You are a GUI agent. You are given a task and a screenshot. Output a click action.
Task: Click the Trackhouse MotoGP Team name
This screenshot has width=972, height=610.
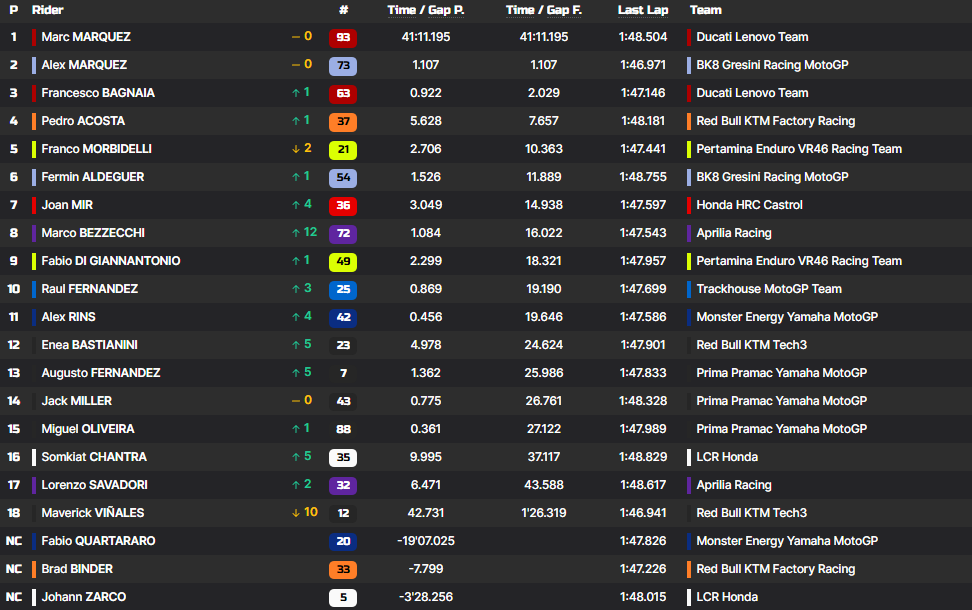(x=768, y=289)
